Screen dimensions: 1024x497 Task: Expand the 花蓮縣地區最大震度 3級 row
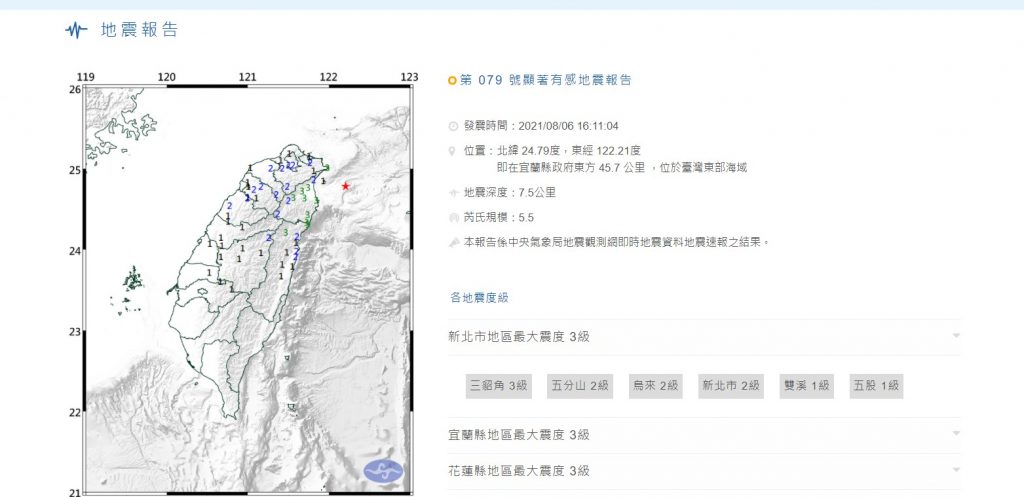pyautogui.click(x=704, y=471)
